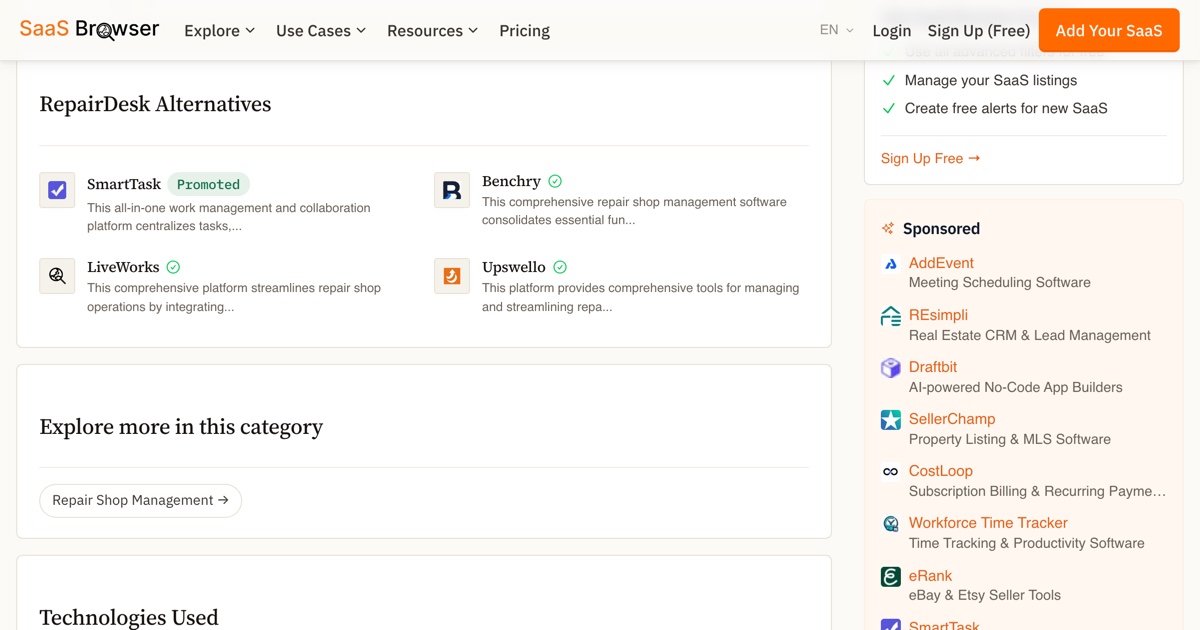Click 'Real Estate CRM & Lead Management' text
Viewport: 1200px width, 630px height.
click(1030, 335)
